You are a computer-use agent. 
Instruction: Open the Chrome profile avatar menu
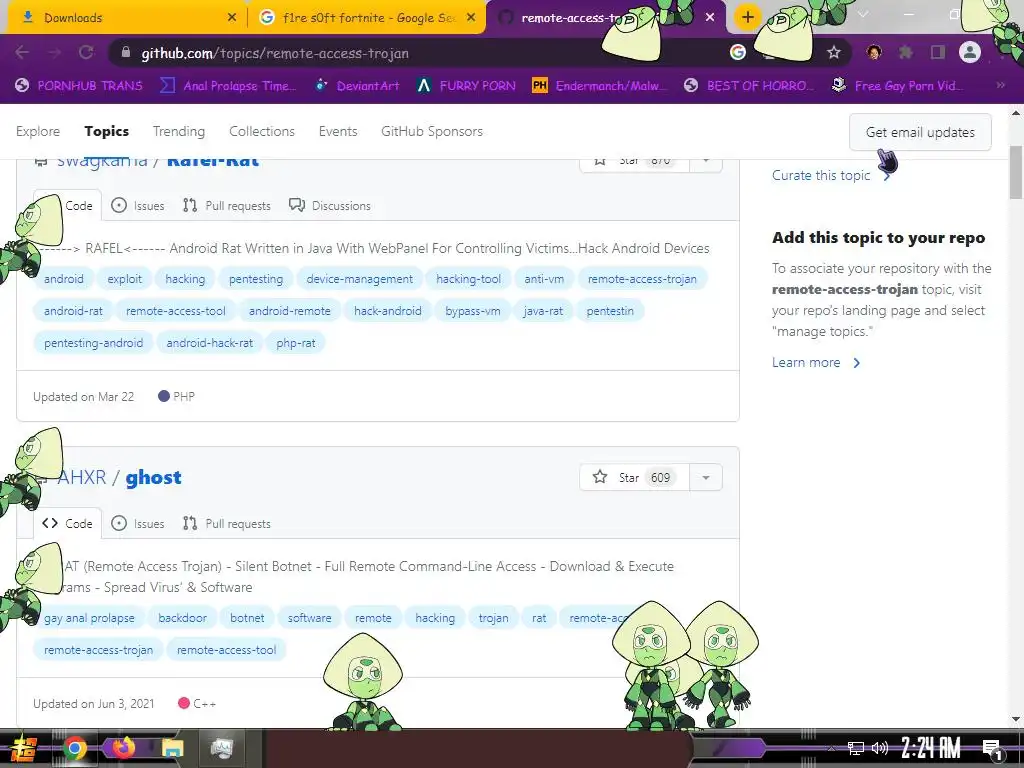pos(970,53)
